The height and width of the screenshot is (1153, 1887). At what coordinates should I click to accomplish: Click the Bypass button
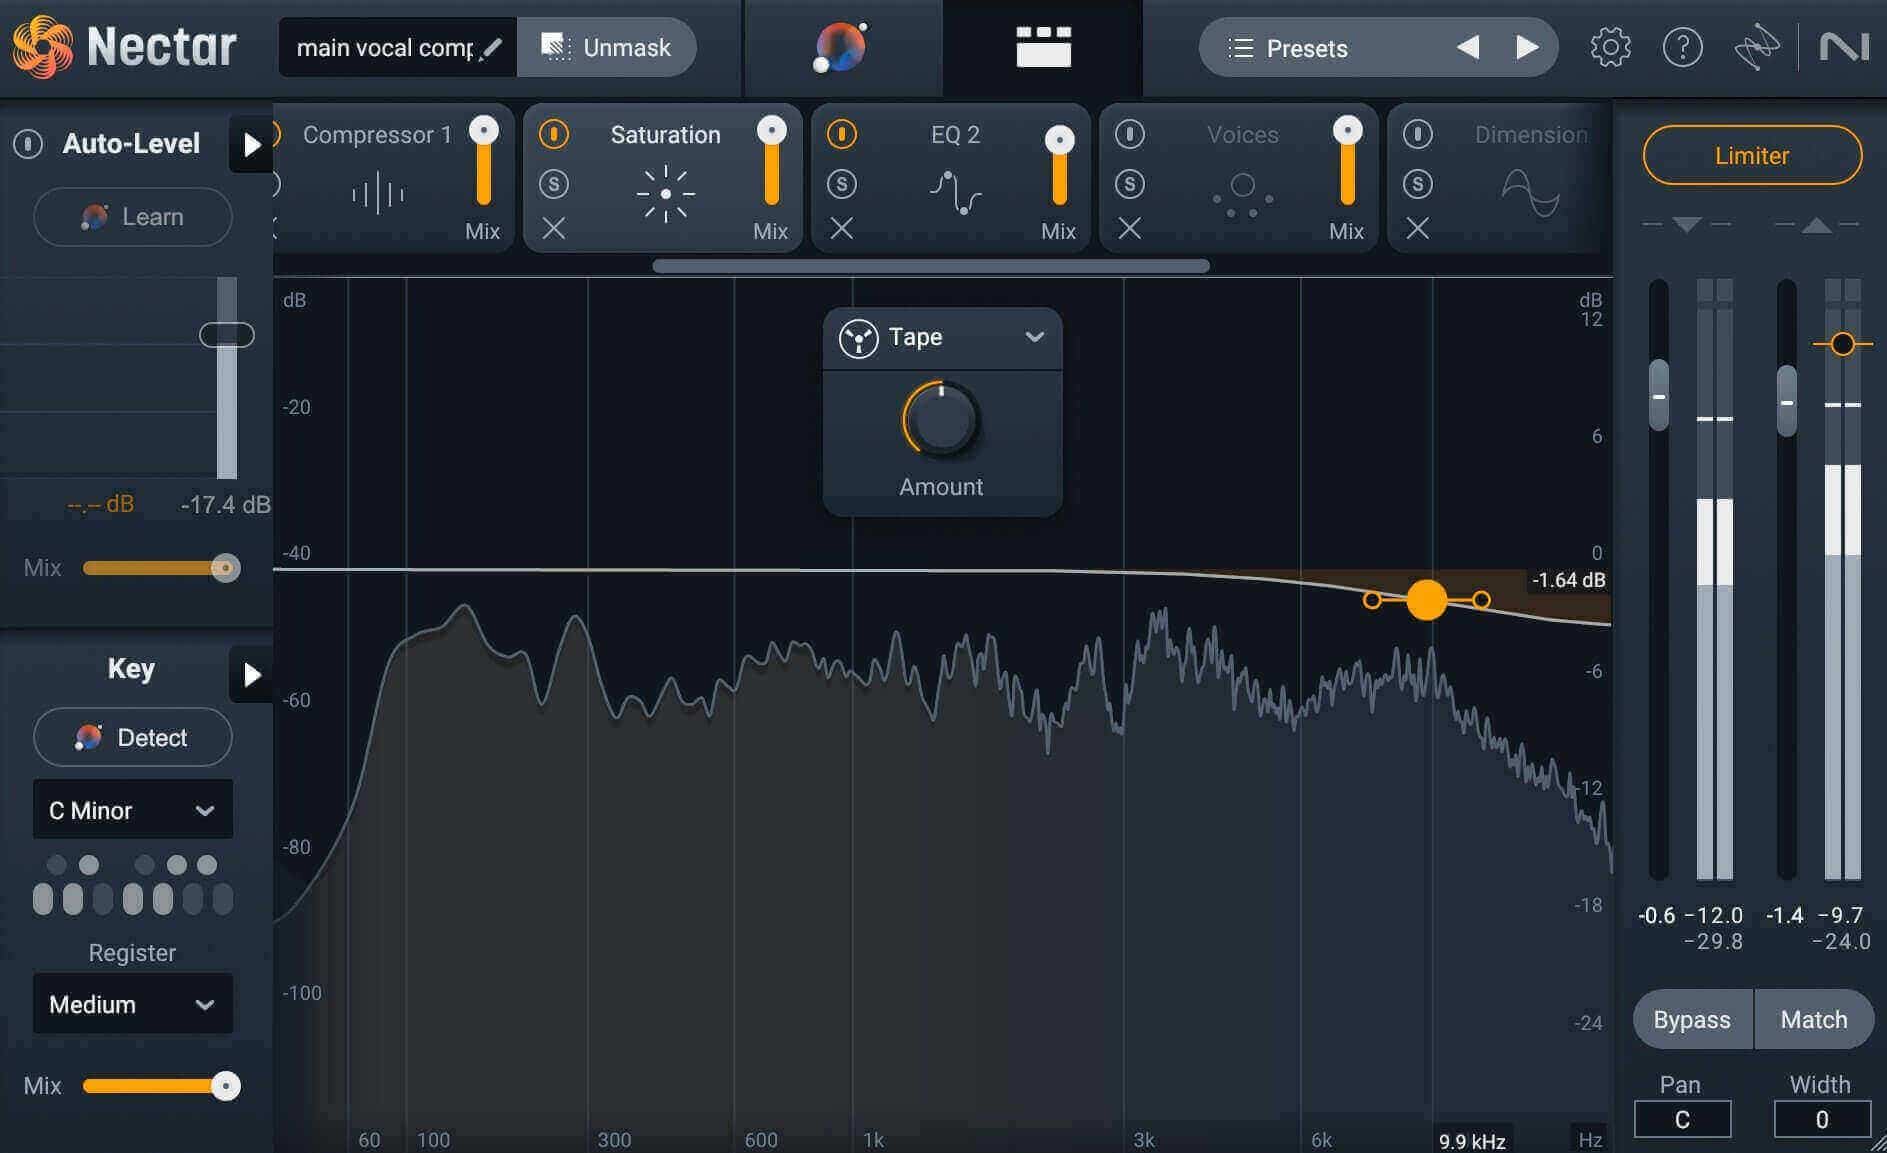[x=1692, y=1020]
